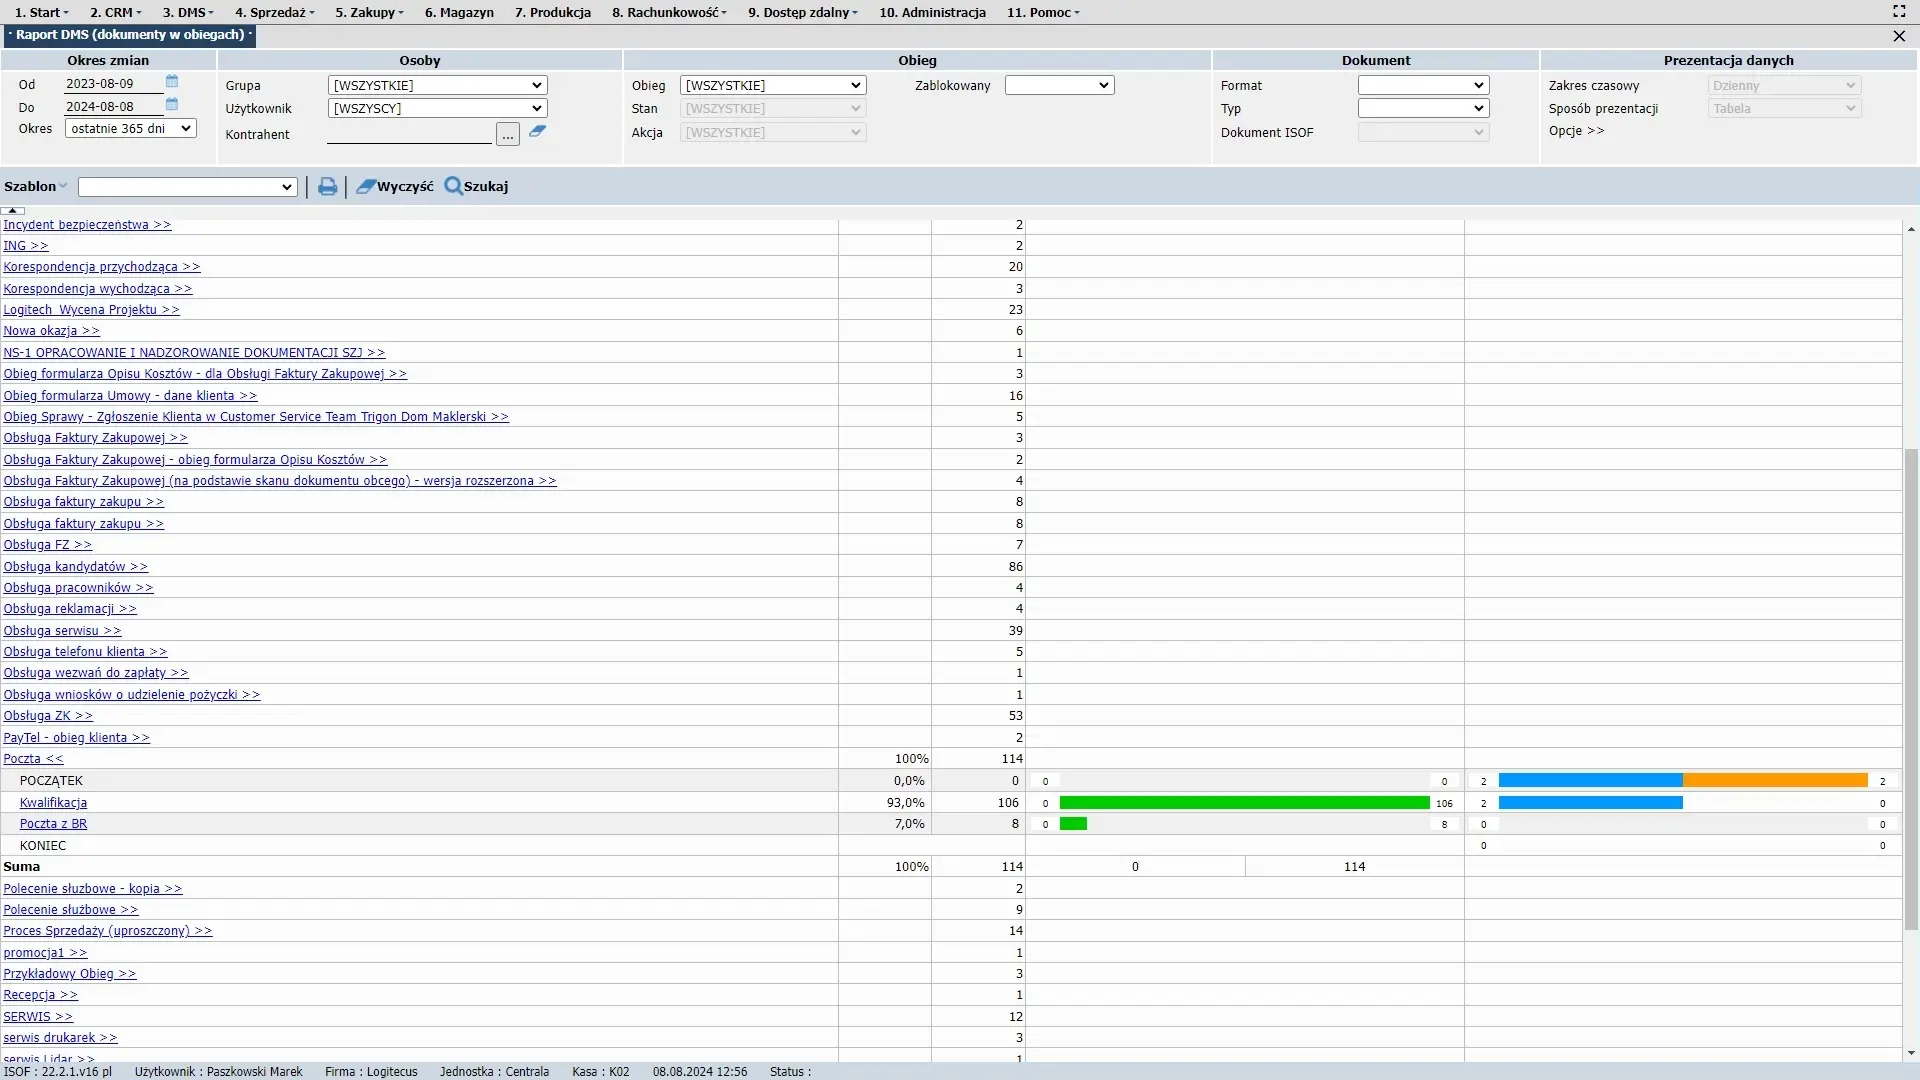Viewport: 1920px width, 1080px height.
Task: Expand Obsługa kandydatów >> link
Action: click(75, 567)
